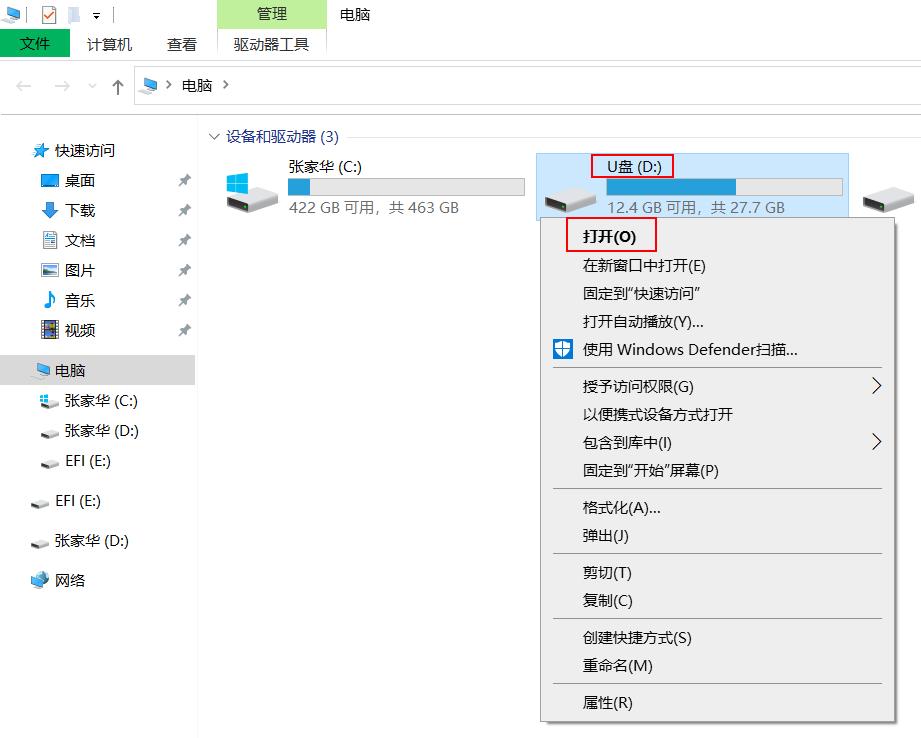Image resolution: width=921 pixels, height=738 pixels.
Task: Unpin 桌面 from Quick Access
Action: 183,180
